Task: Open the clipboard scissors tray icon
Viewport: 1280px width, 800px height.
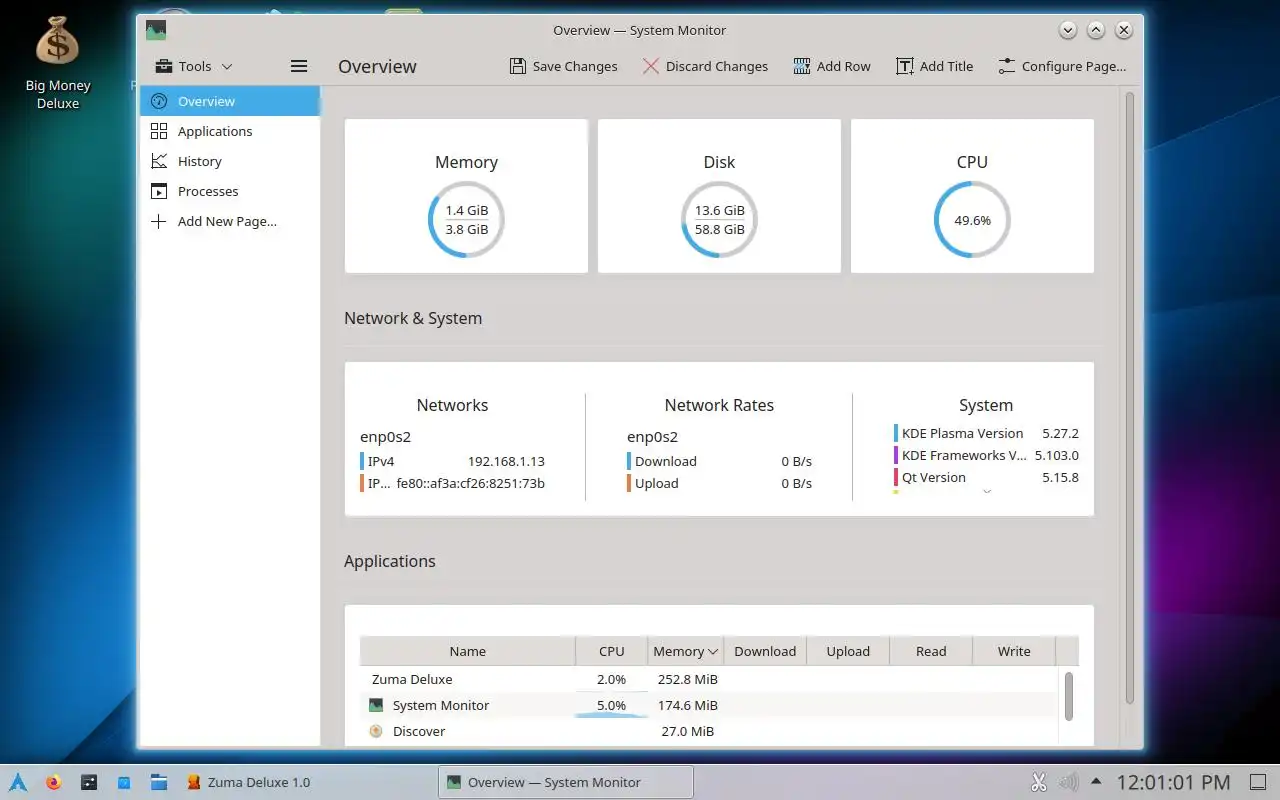Action: click(x=1039, y=782)
